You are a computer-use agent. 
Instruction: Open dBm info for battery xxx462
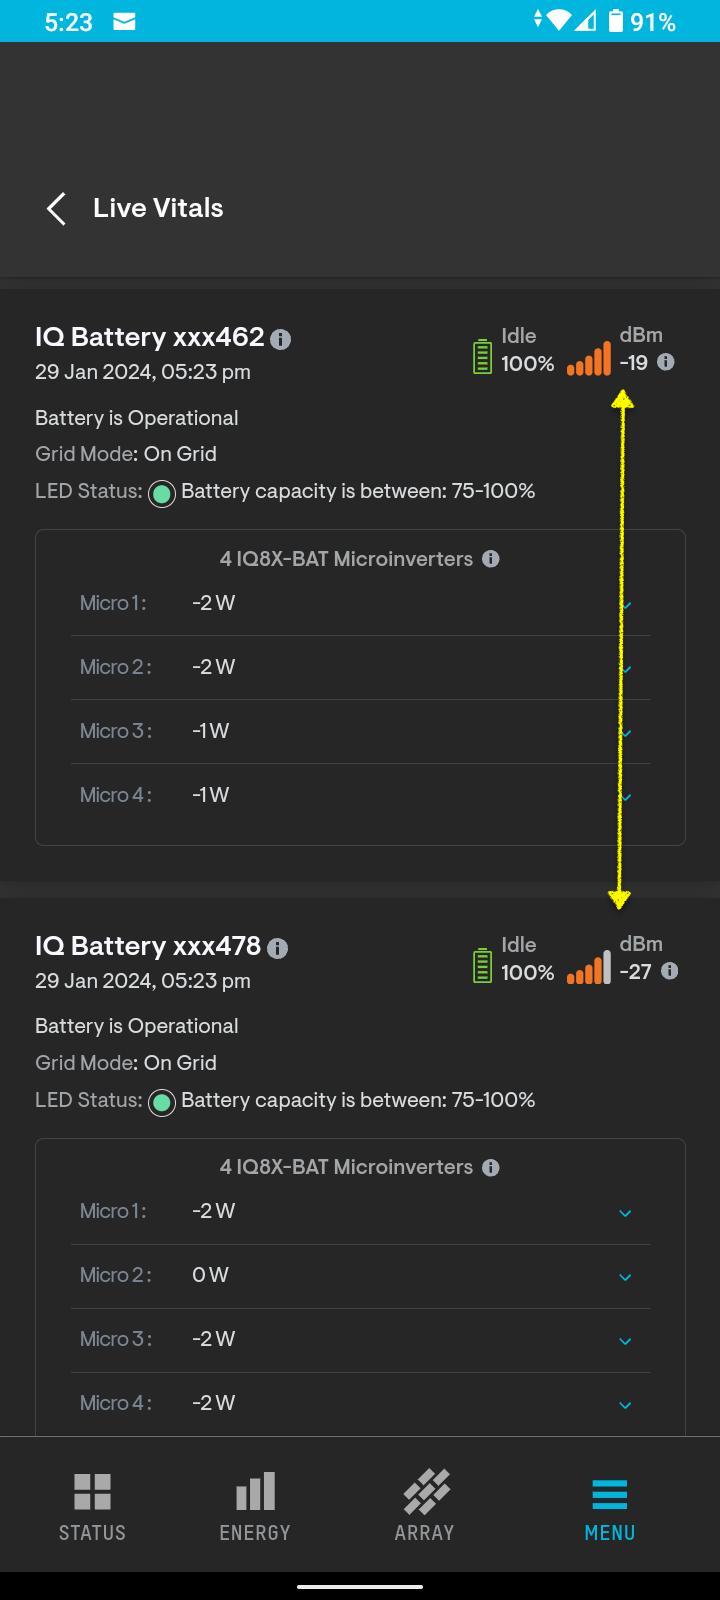(665, 363)
